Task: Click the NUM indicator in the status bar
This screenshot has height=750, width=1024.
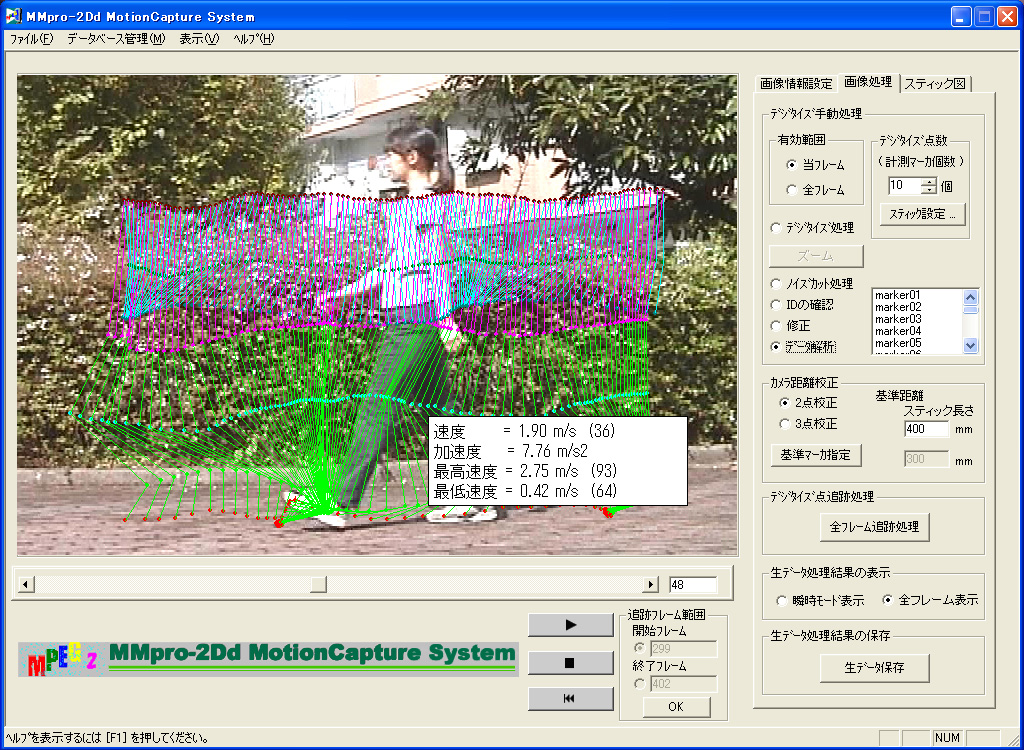Action: 947,738
